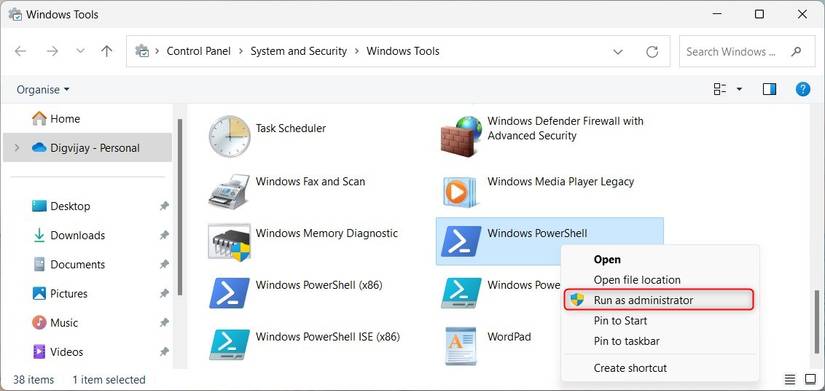
Task: Unpin Music from quick access
Action: pyautogui.click(x=164, y=322)
